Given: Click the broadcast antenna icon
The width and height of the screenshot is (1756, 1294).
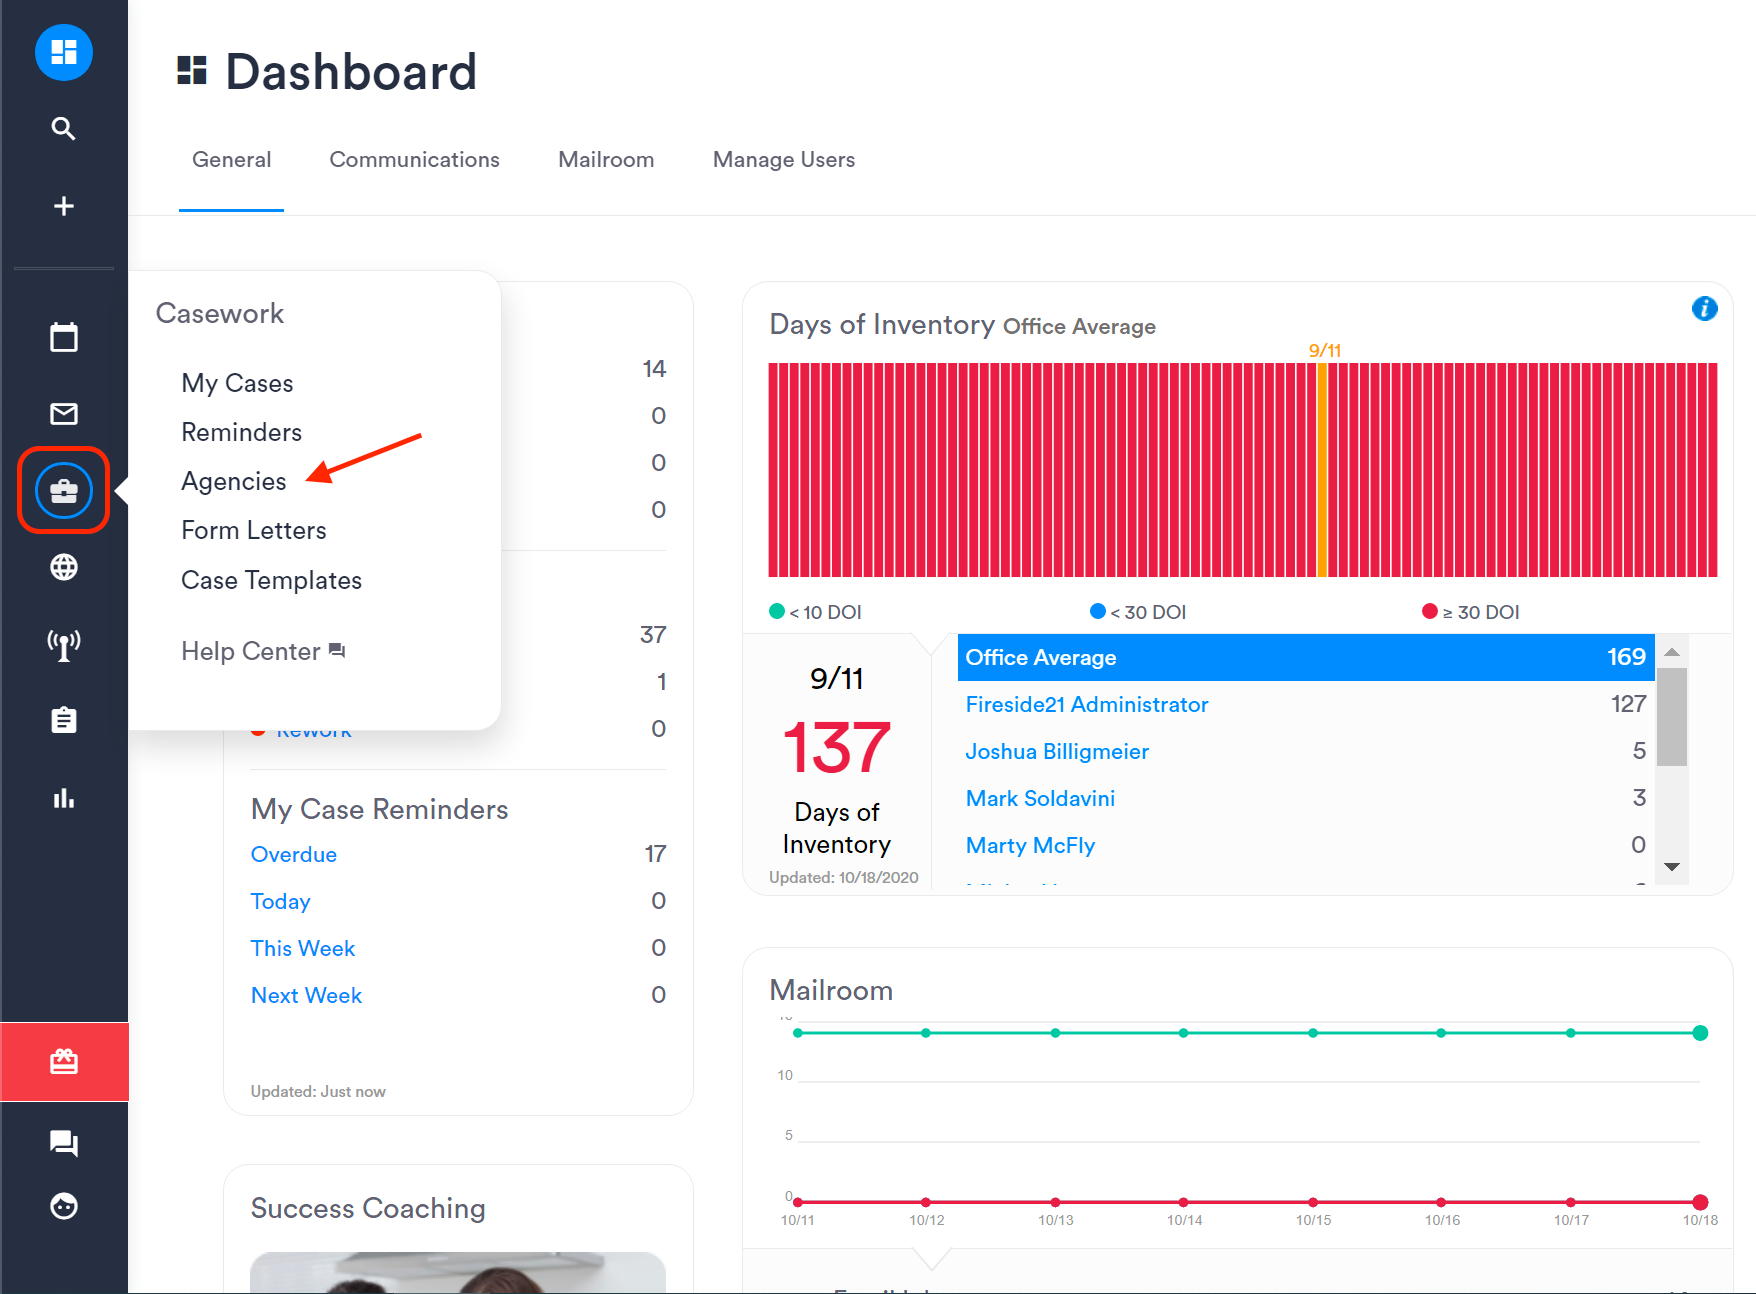Looking at the screenshot, I should tap(64, 645).
